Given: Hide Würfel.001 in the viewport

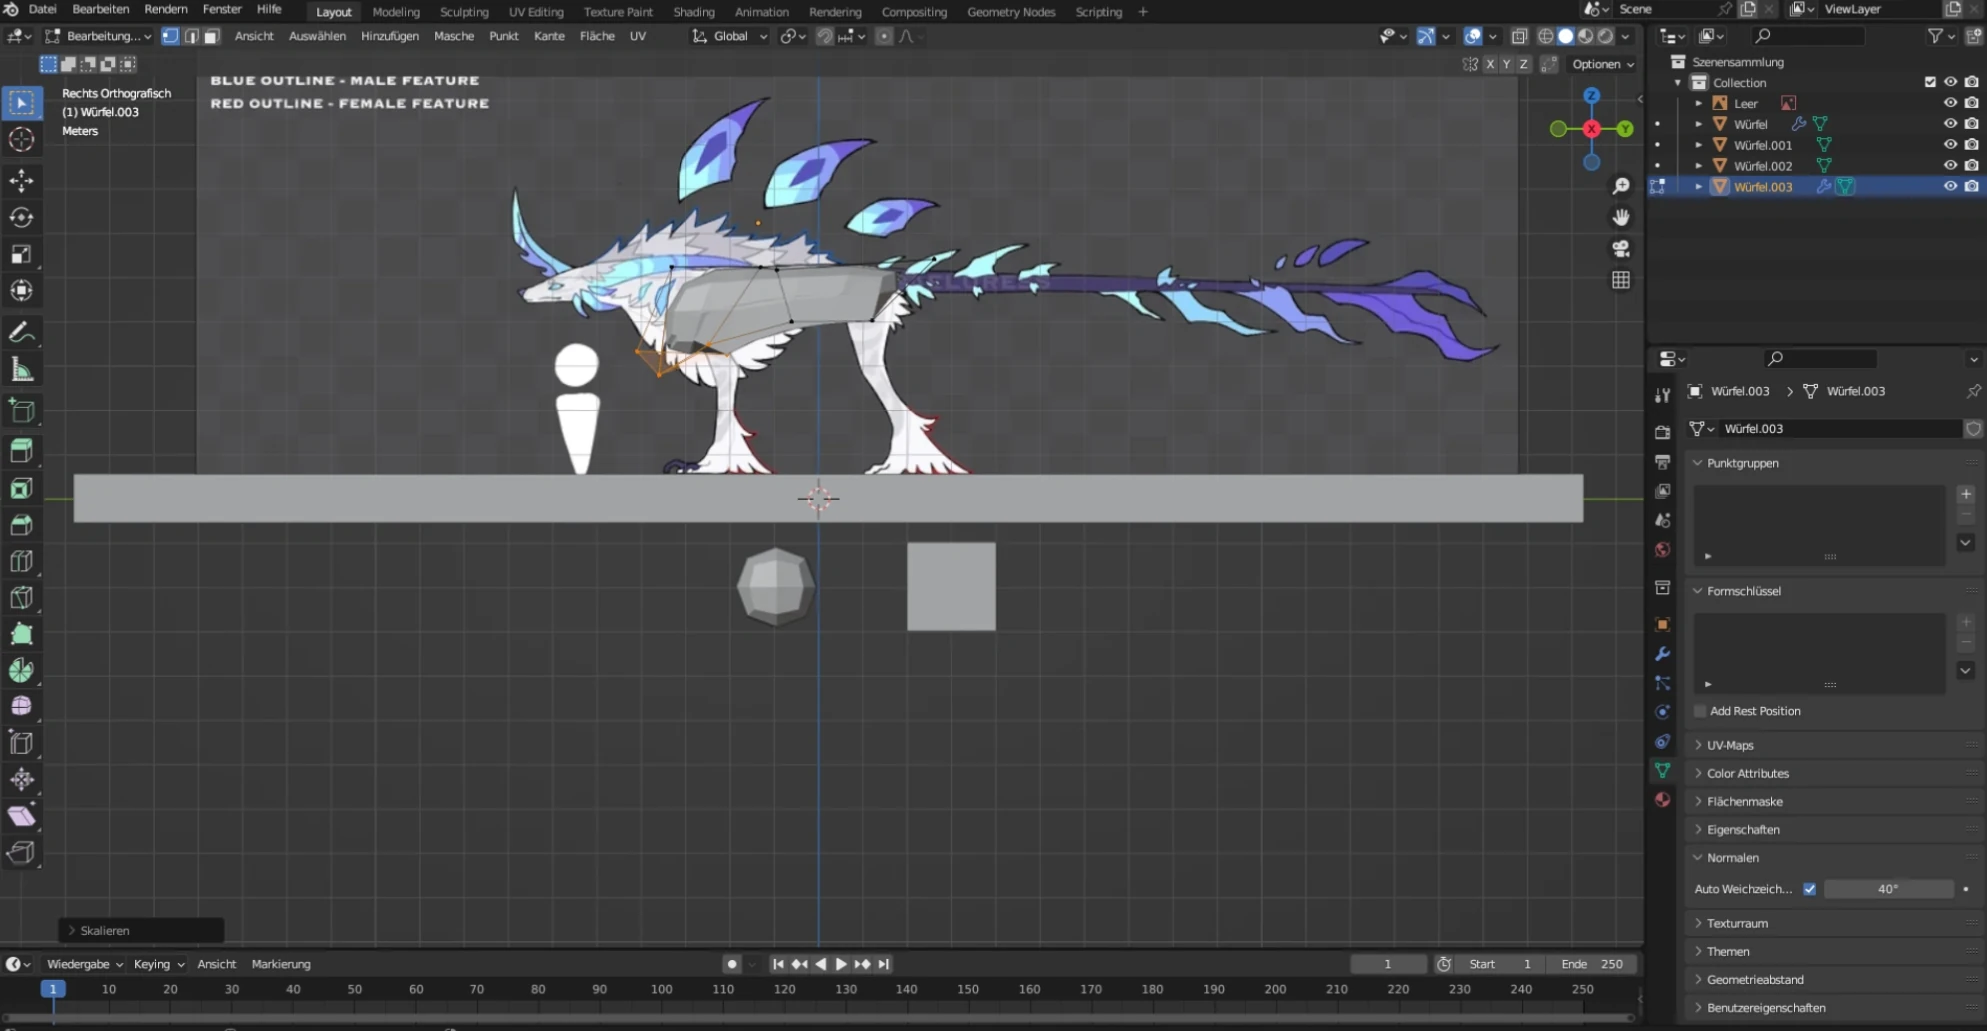Looking at the screenshot, I should (1950, 144).
